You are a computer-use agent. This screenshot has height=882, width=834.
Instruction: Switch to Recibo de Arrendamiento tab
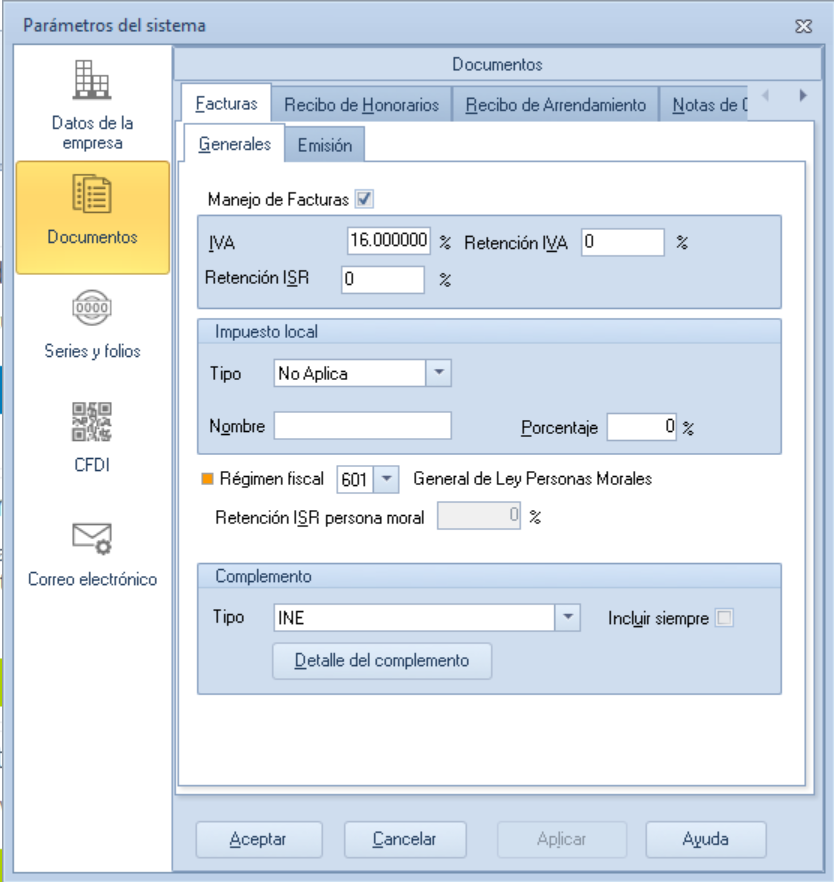pyautogui.click(x=556, y=105)
